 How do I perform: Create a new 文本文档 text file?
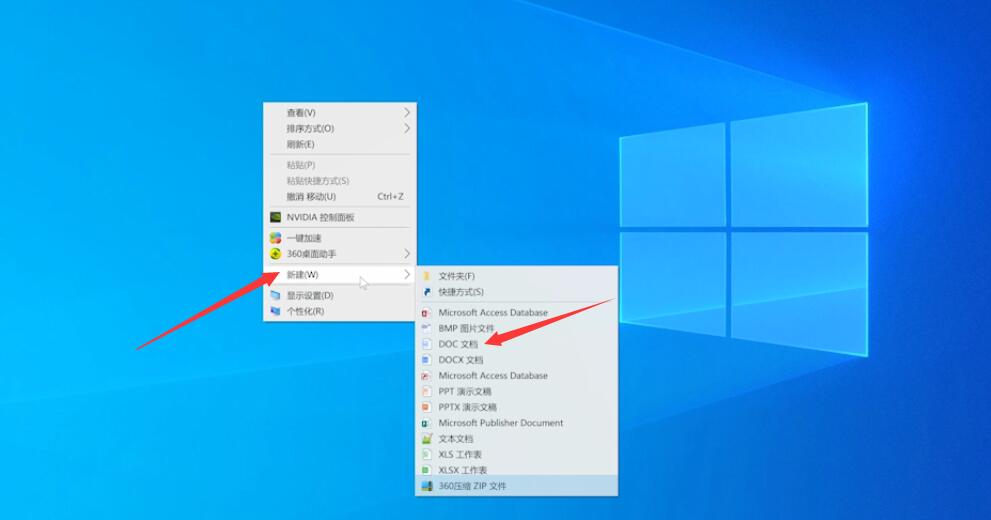[516, 438]
